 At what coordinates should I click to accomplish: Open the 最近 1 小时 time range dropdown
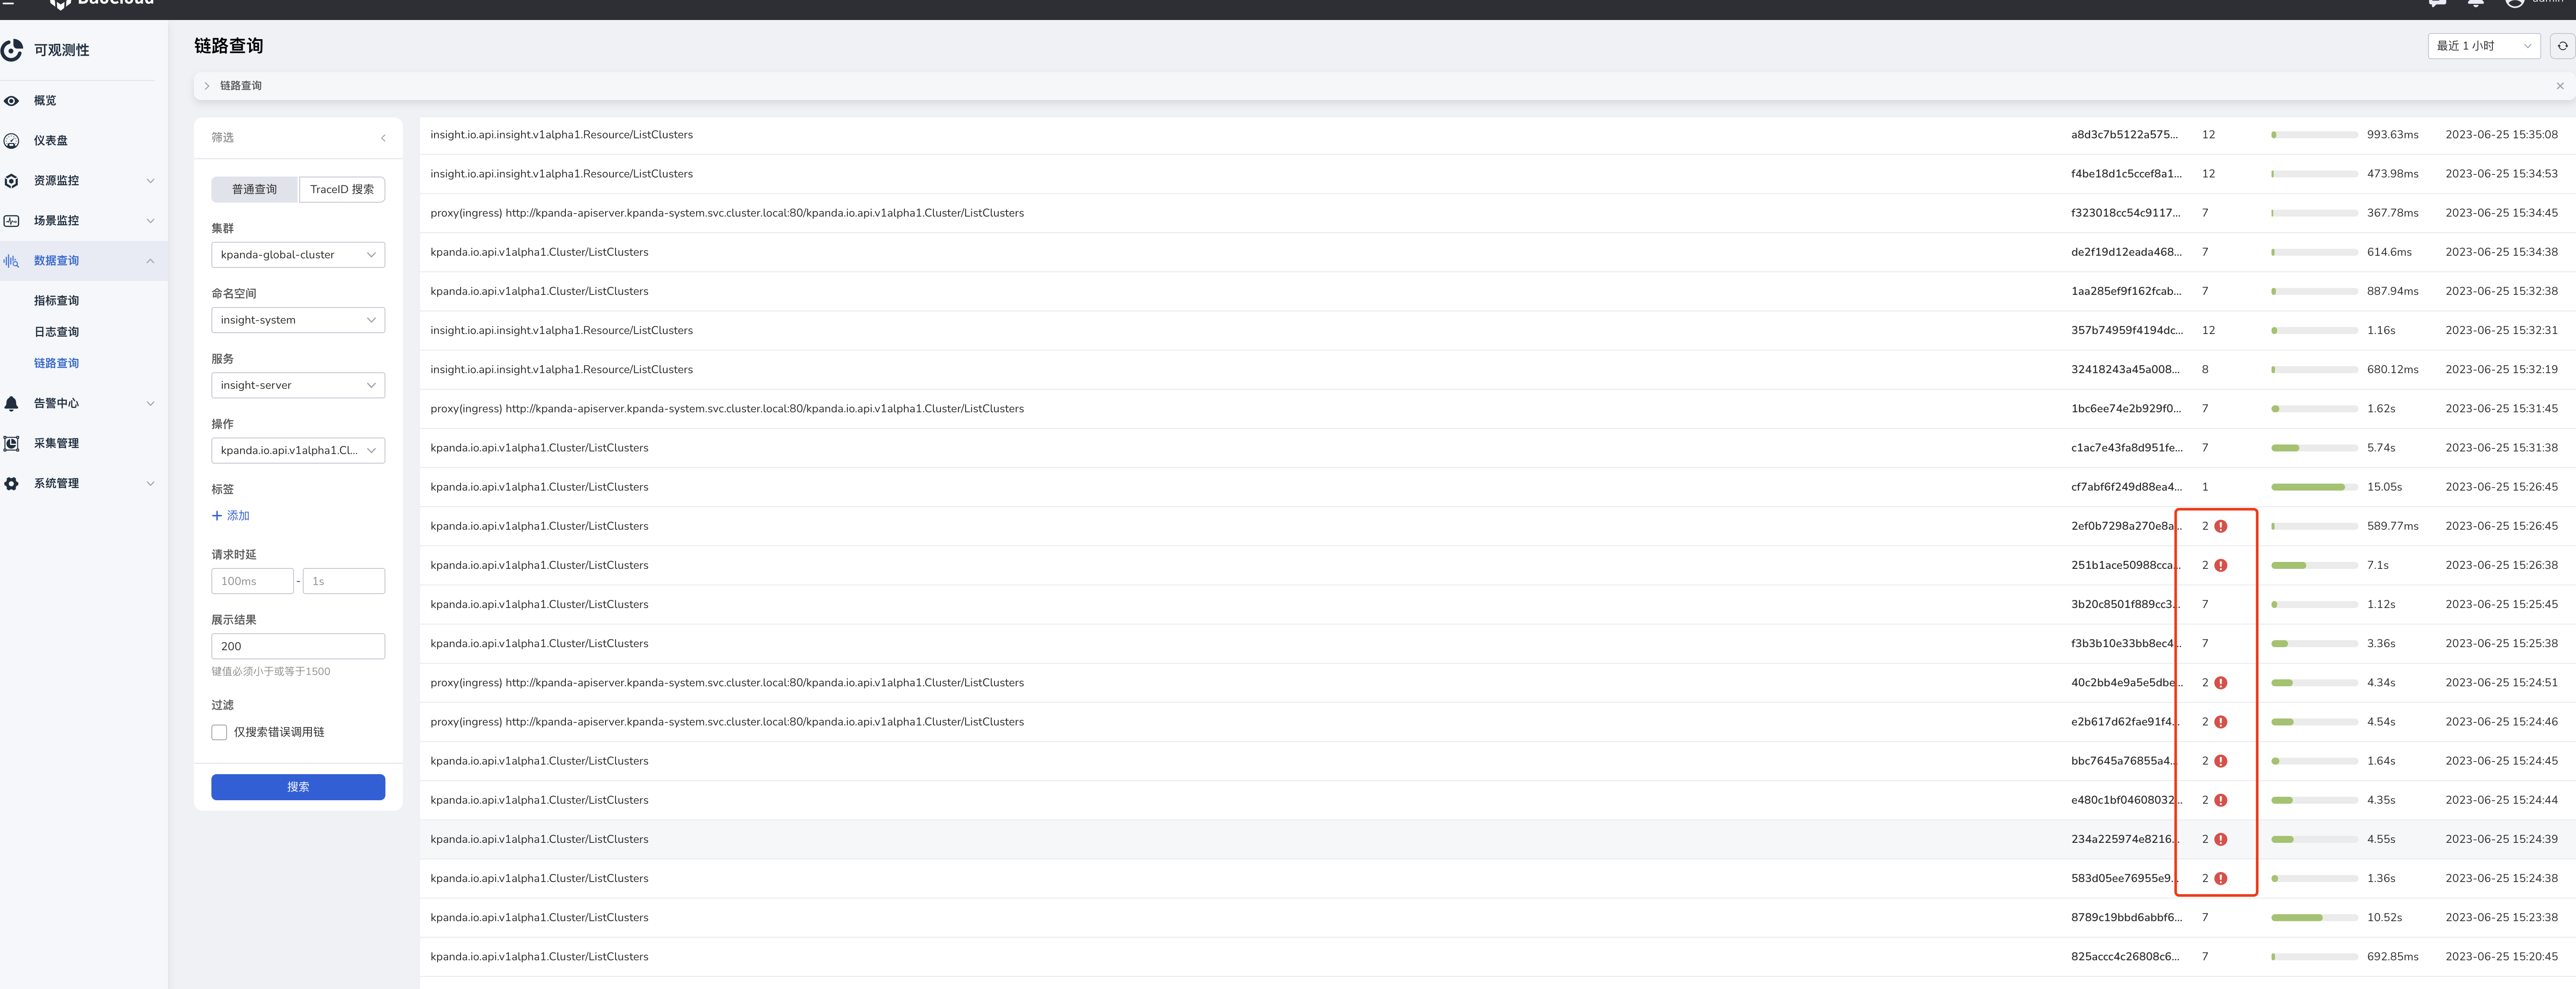[2484, 46]
